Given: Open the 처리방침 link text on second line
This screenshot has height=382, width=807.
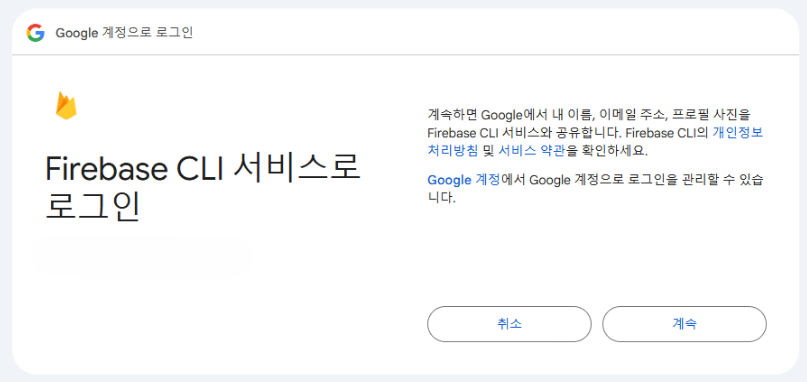Looking at the screenshot, I should tap(453, 151).
